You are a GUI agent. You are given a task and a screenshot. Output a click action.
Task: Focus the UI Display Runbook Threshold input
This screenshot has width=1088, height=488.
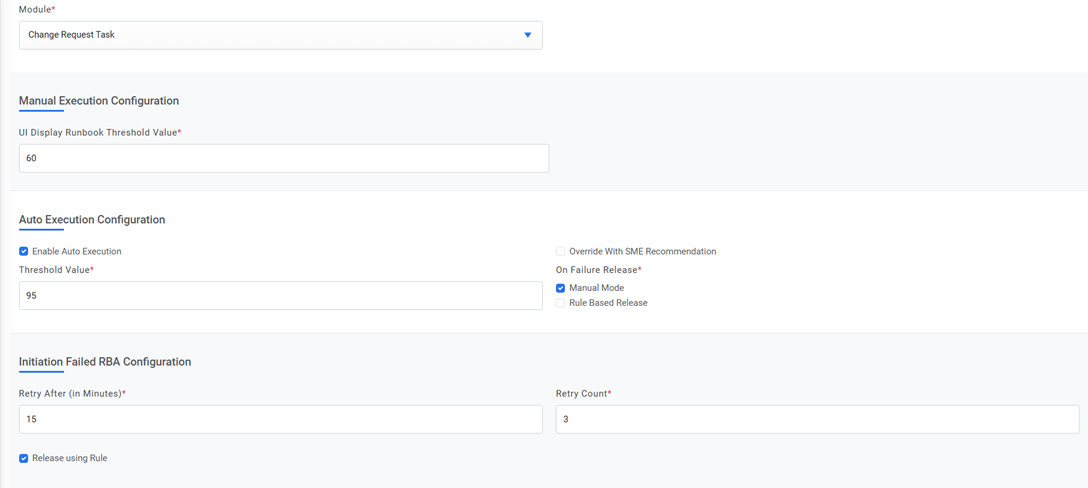click(x=283, y=158)
